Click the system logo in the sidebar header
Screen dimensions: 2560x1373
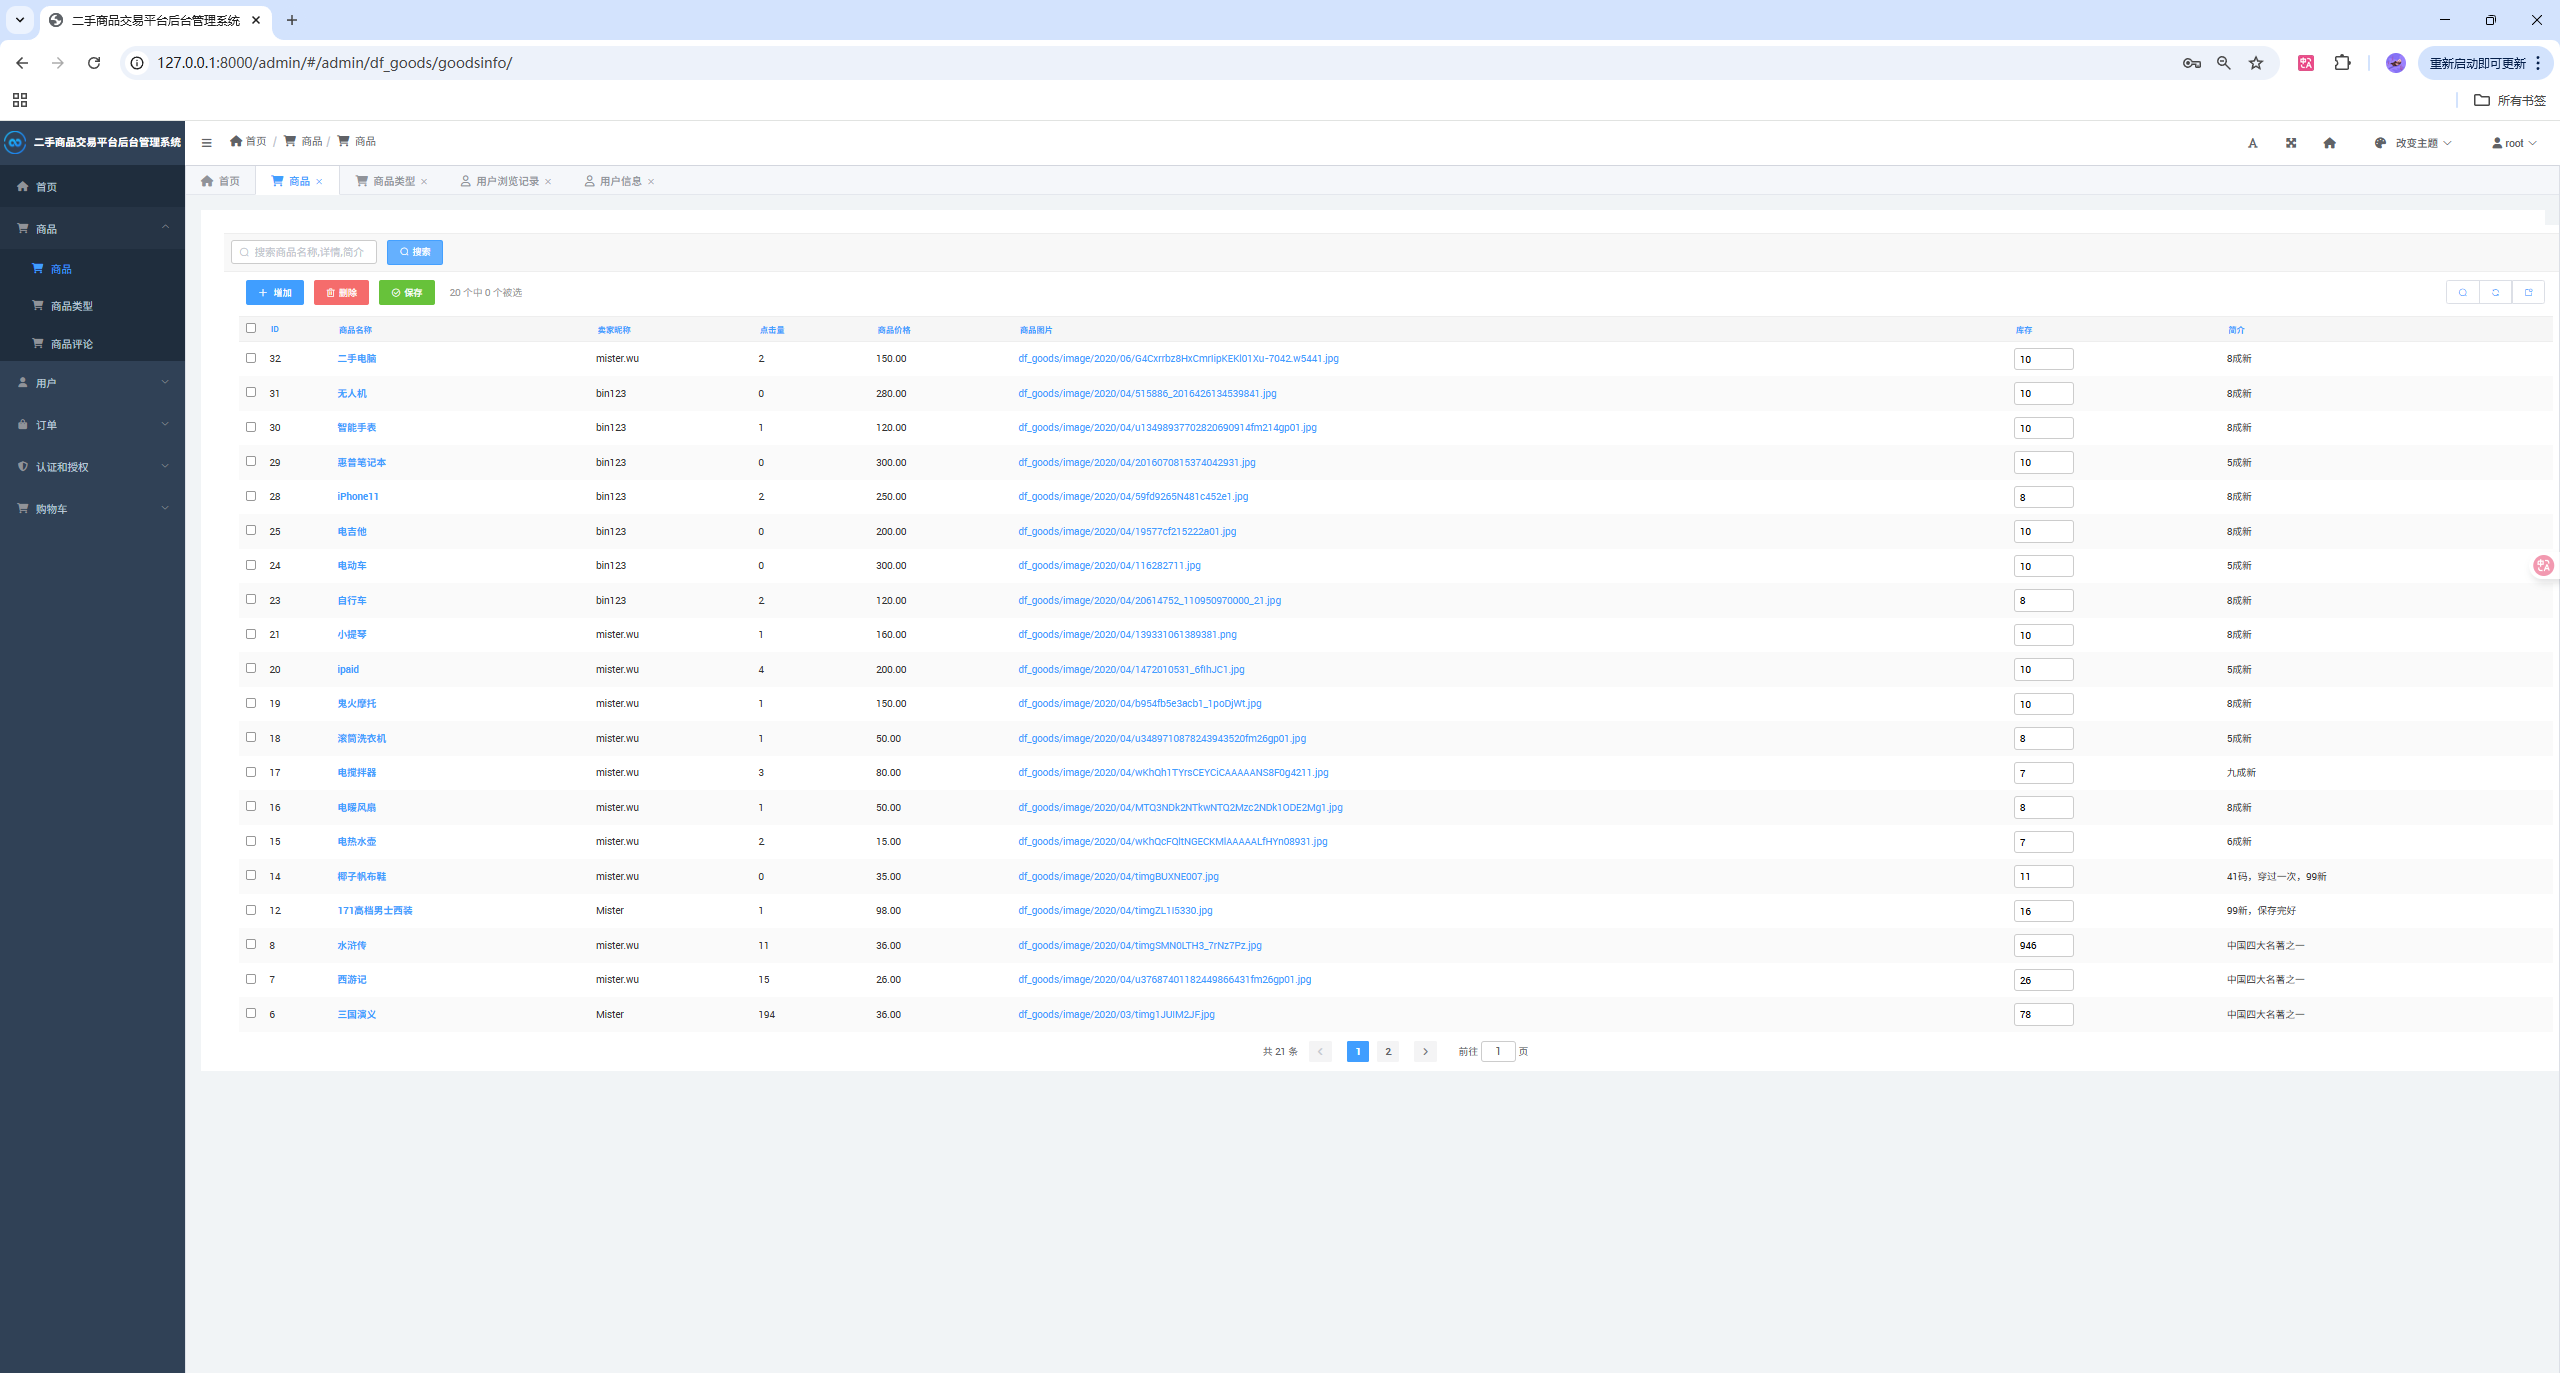15,142
